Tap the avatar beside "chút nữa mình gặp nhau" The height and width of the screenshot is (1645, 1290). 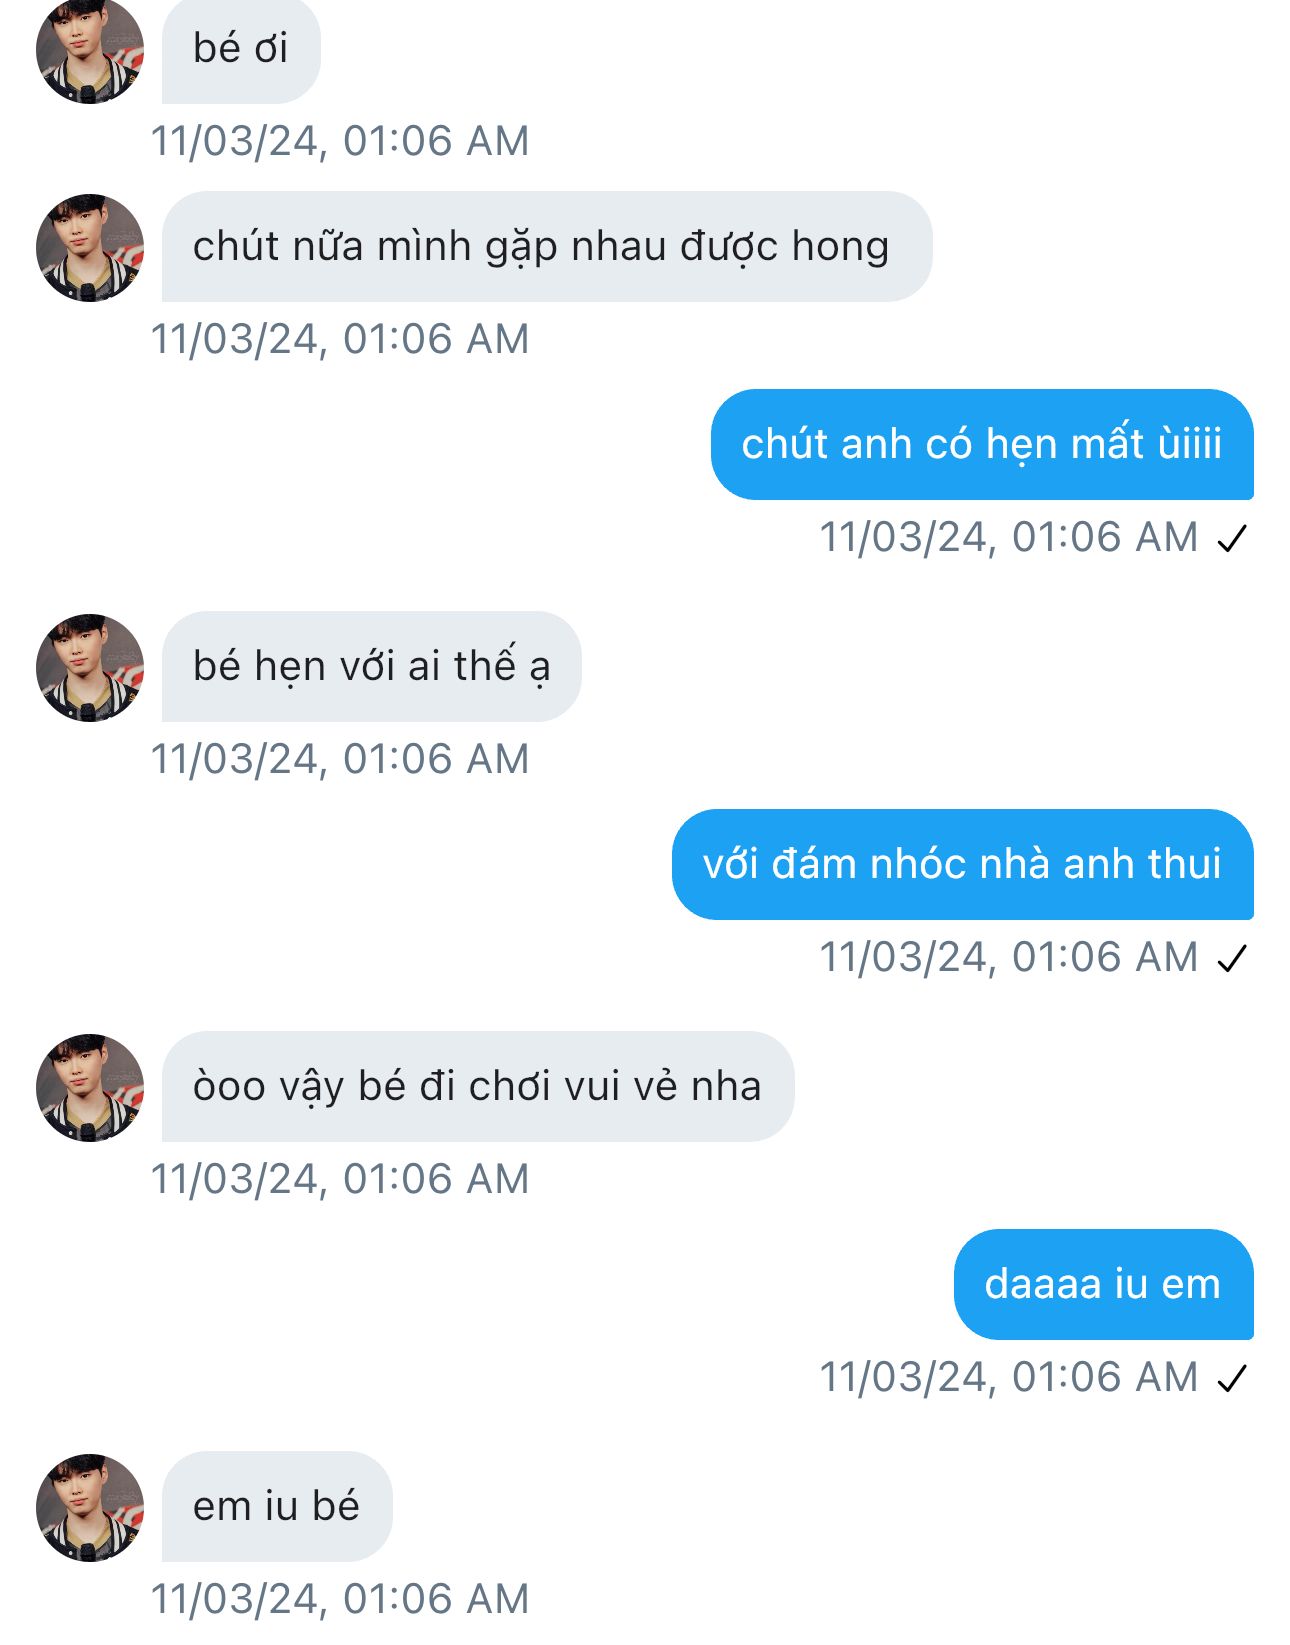[x=90, y=247]
